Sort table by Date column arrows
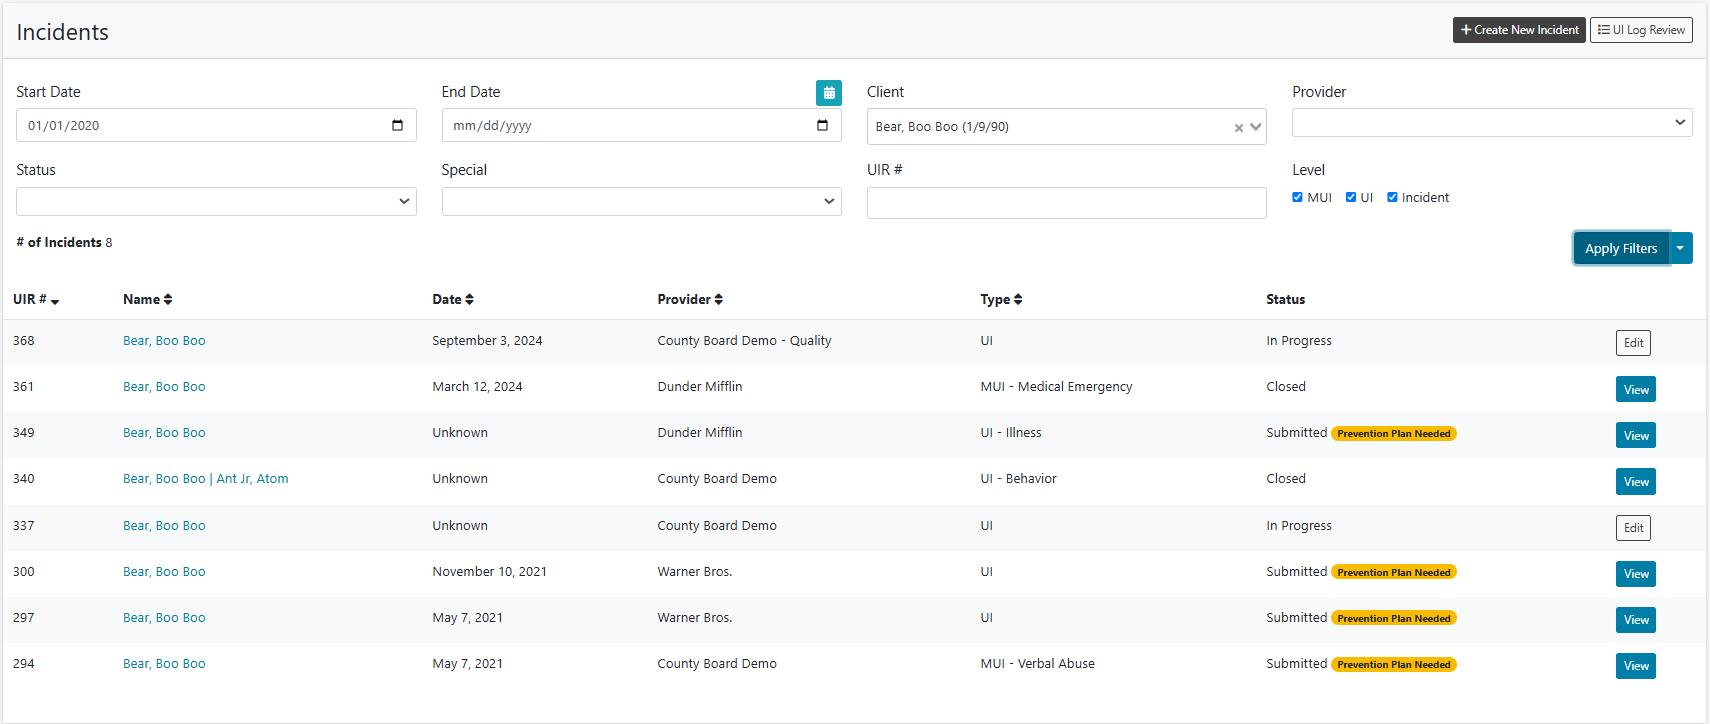The height and width of the screenshot is (724, 1710). click(x=469, y=300)
